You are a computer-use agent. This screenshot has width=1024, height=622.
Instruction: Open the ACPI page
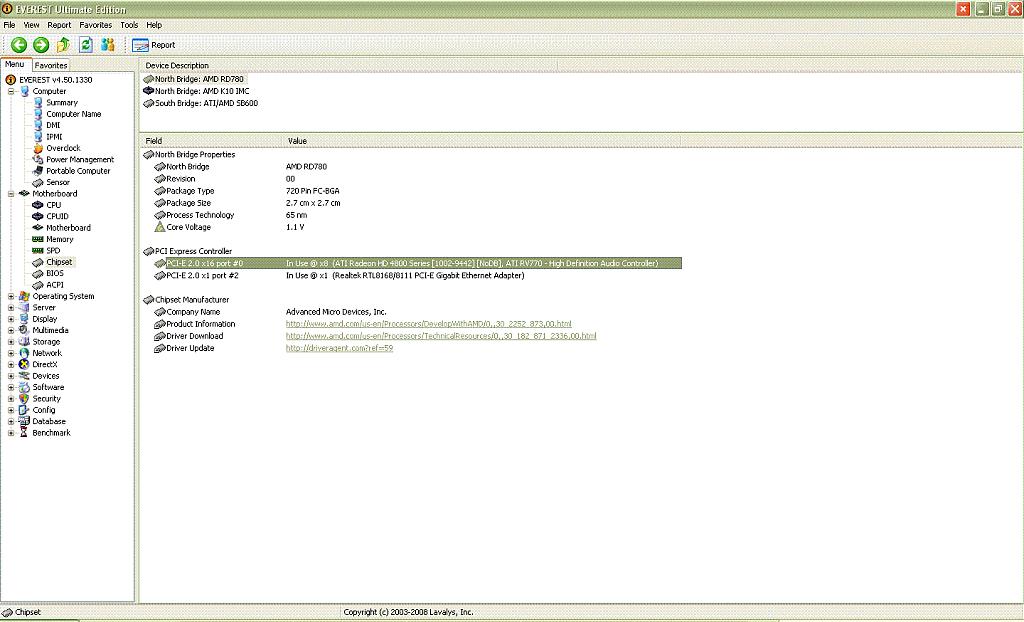55,285
